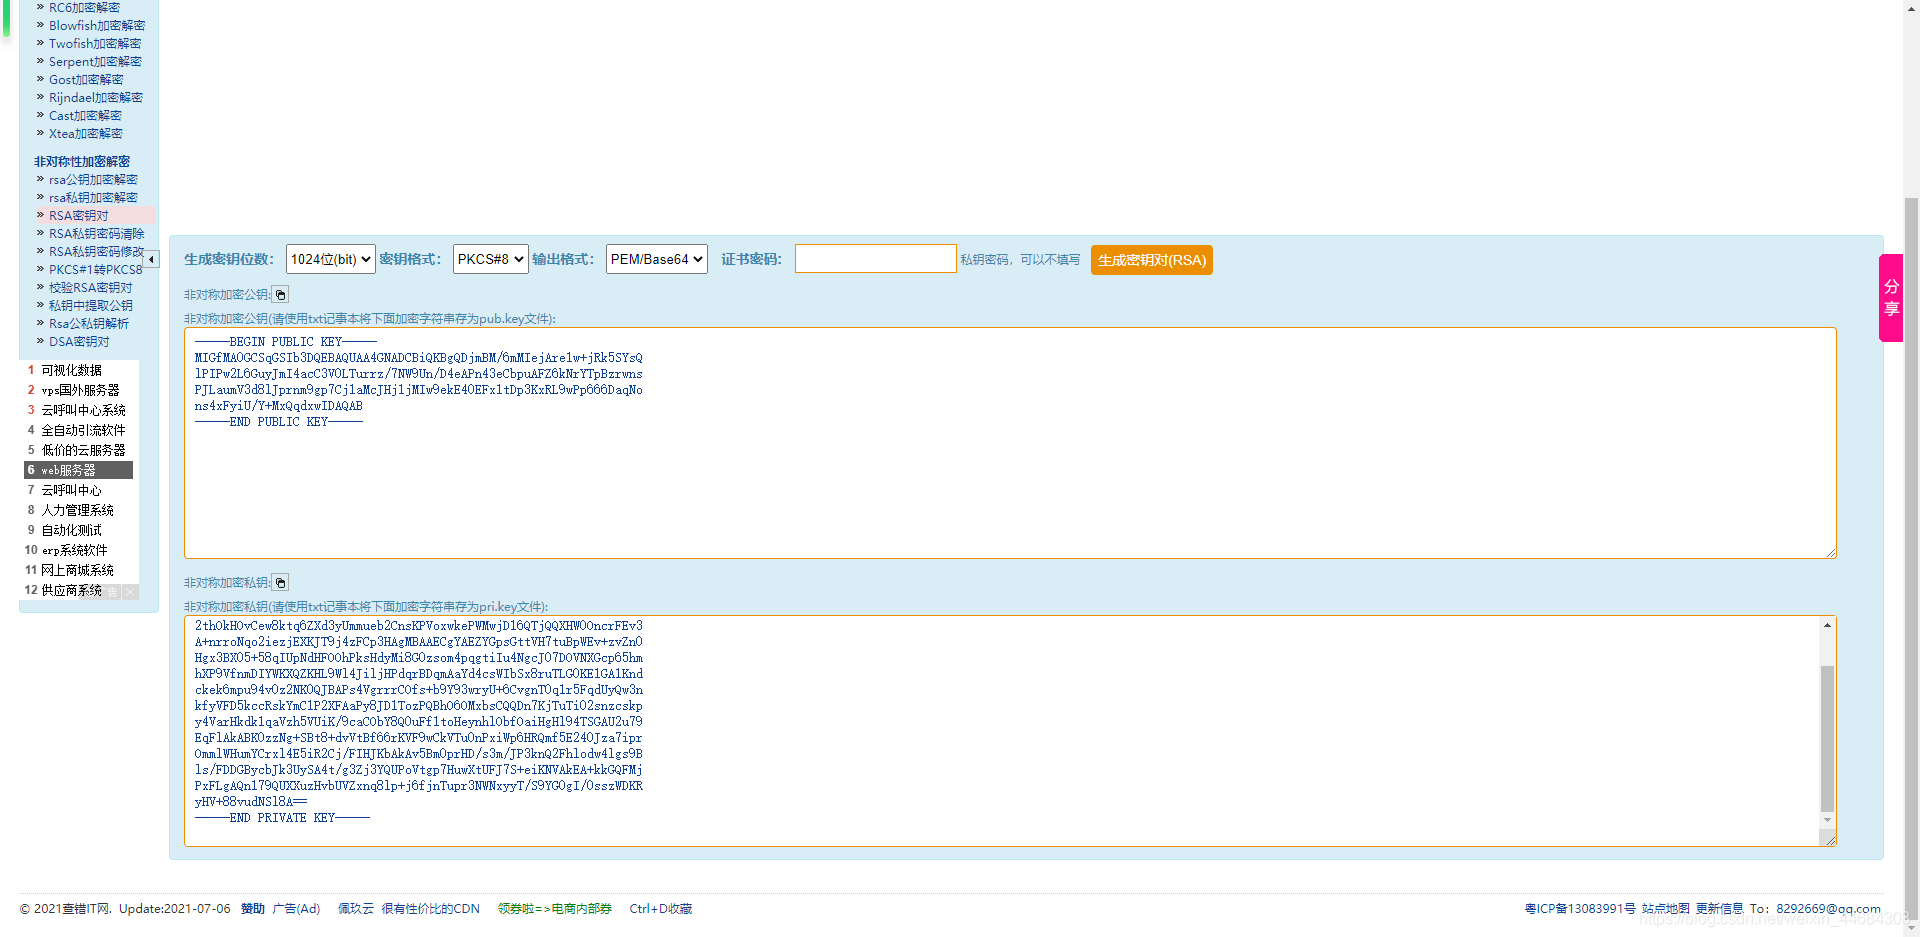Image resolution: width=1920 pixels, height=937 pixels.
Task: Select 私钥中提取公钥 extraction tool
Action: pyautogui.click(x=89, y=305)
